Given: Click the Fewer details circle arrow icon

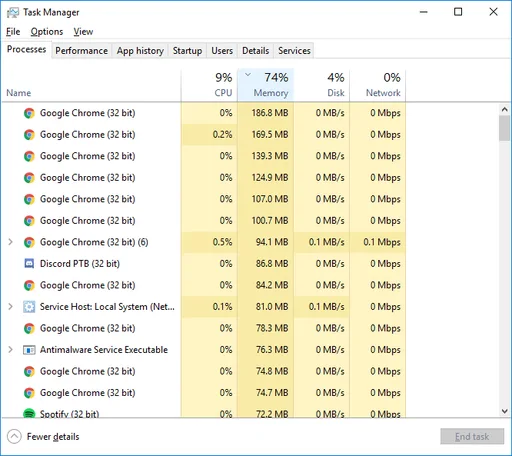Looking at the screenshot, I should (x=14, y=436).
